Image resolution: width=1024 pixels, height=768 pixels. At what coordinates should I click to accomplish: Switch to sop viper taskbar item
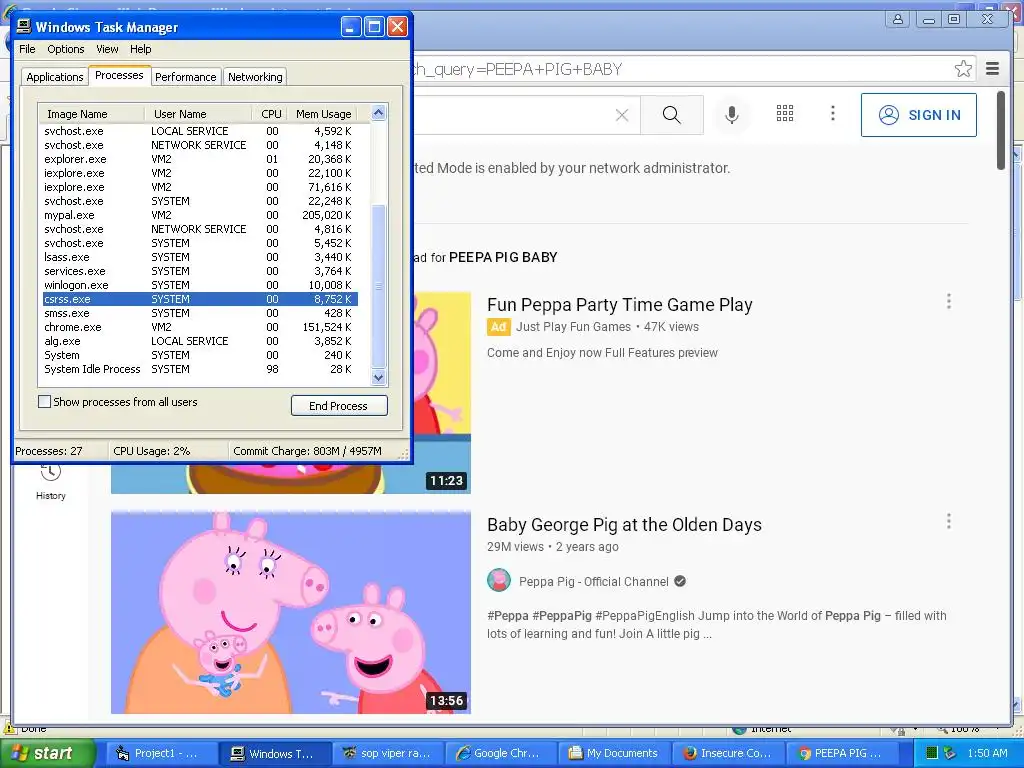click(x=387, y=753)
